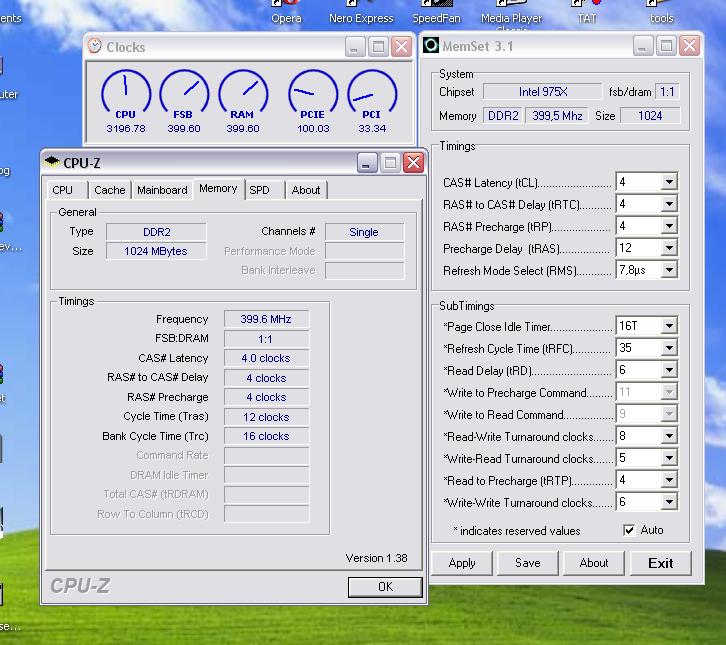Open the Write-Write Turnaround clocks dropdown
Image resolution: width=726 pixels, height=645 pixels.
coord(670,502)
